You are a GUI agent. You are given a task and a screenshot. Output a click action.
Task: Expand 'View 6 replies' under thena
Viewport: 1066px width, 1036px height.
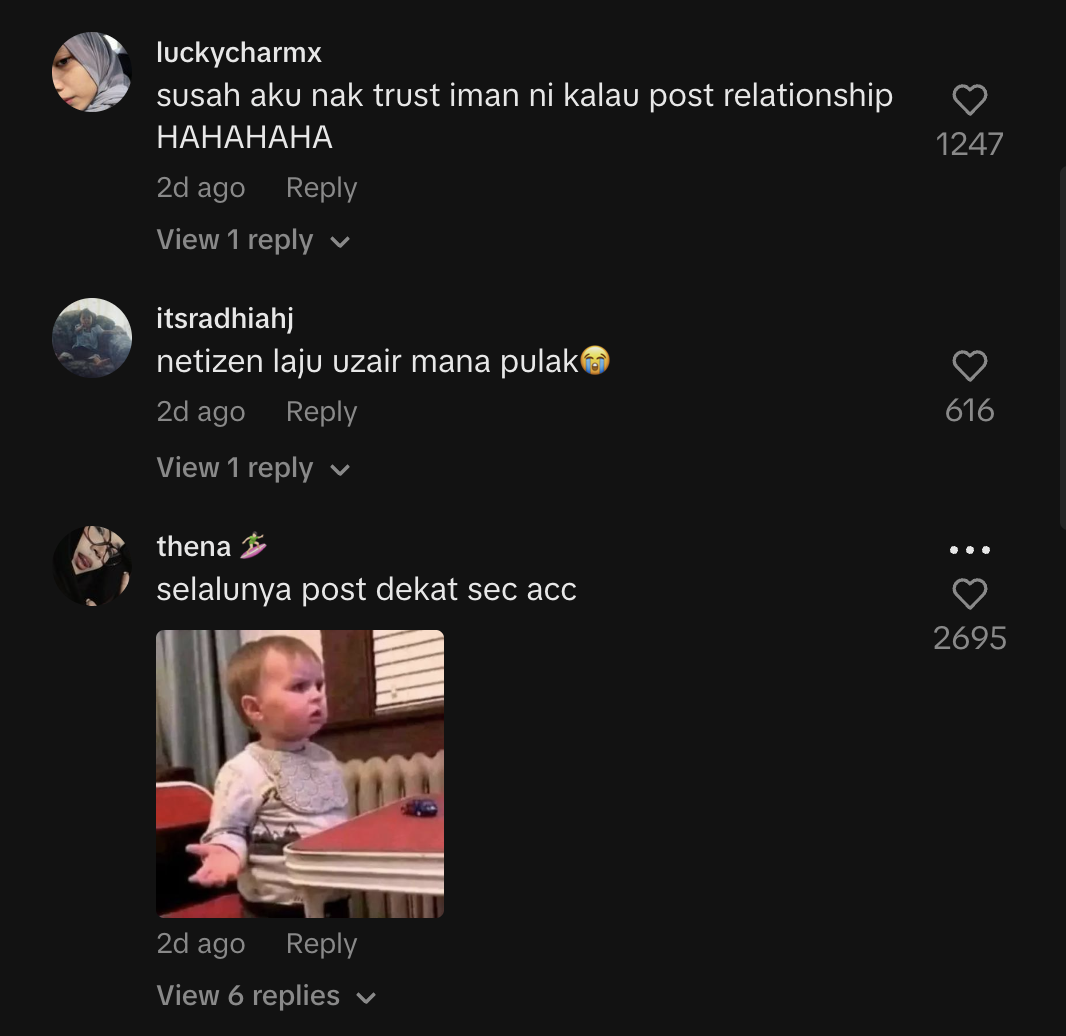(x=266, y=996)
